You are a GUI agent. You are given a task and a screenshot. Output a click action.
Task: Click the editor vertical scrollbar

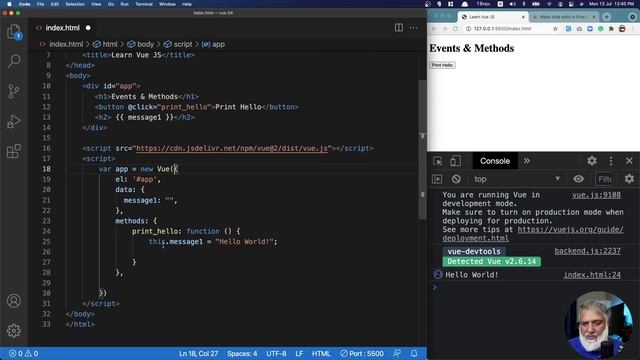(x=422, y=149)
